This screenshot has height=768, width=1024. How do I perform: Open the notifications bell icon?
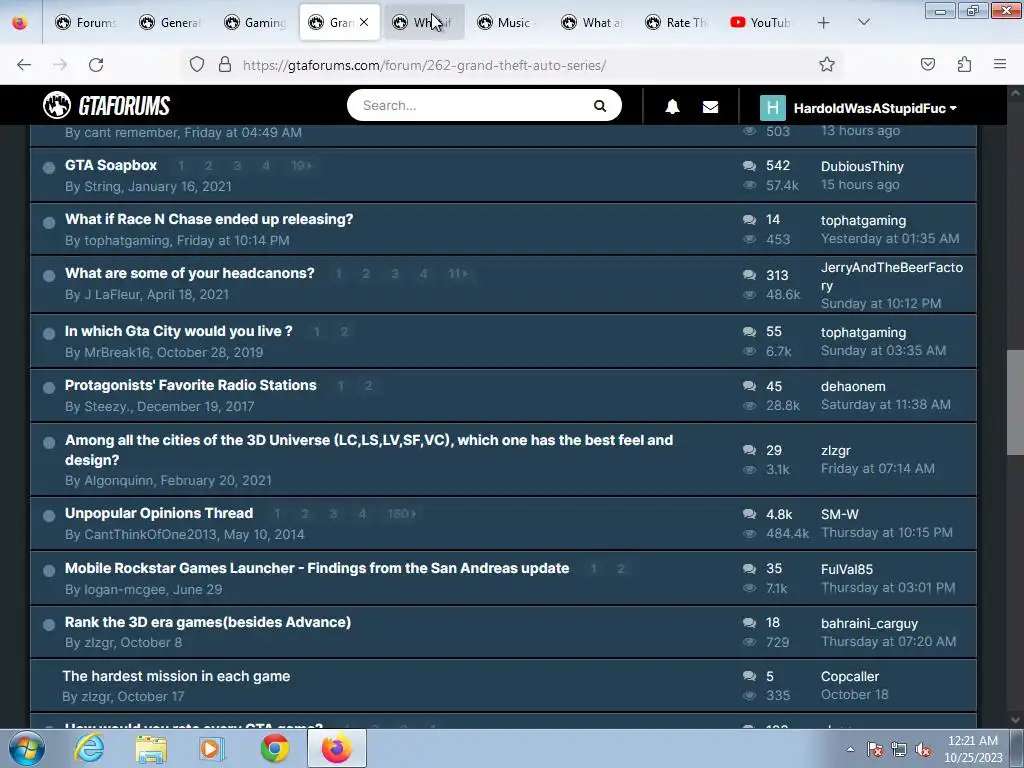672,107
